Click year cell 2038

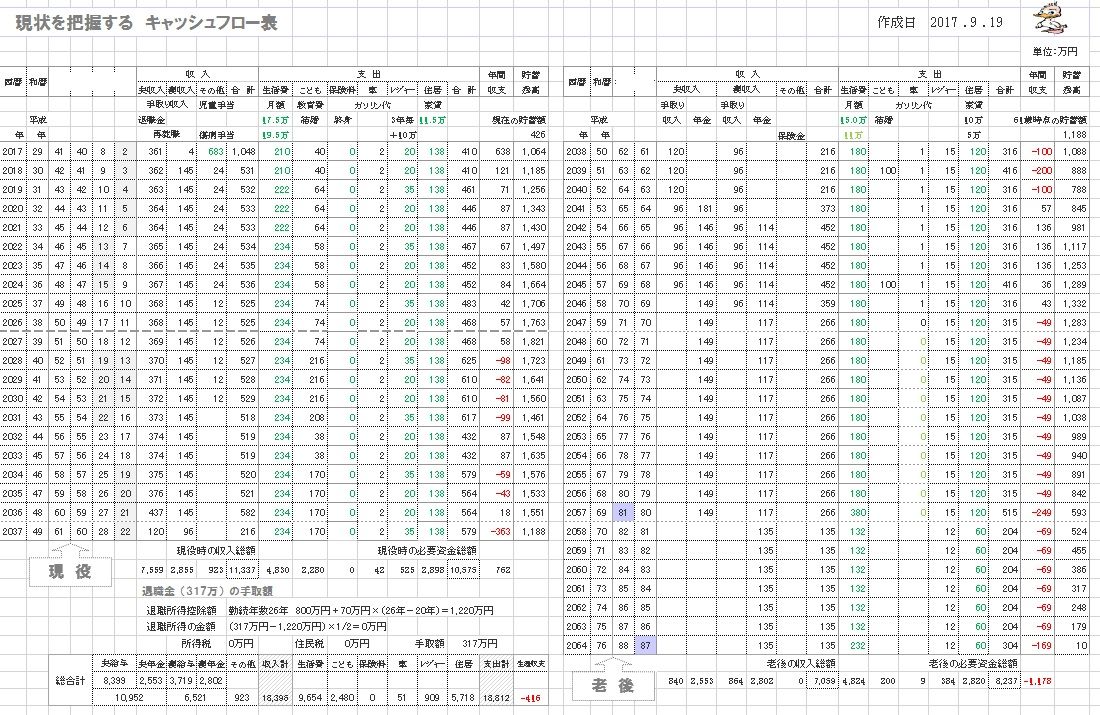pyautogui.click(x=577, y=152)
